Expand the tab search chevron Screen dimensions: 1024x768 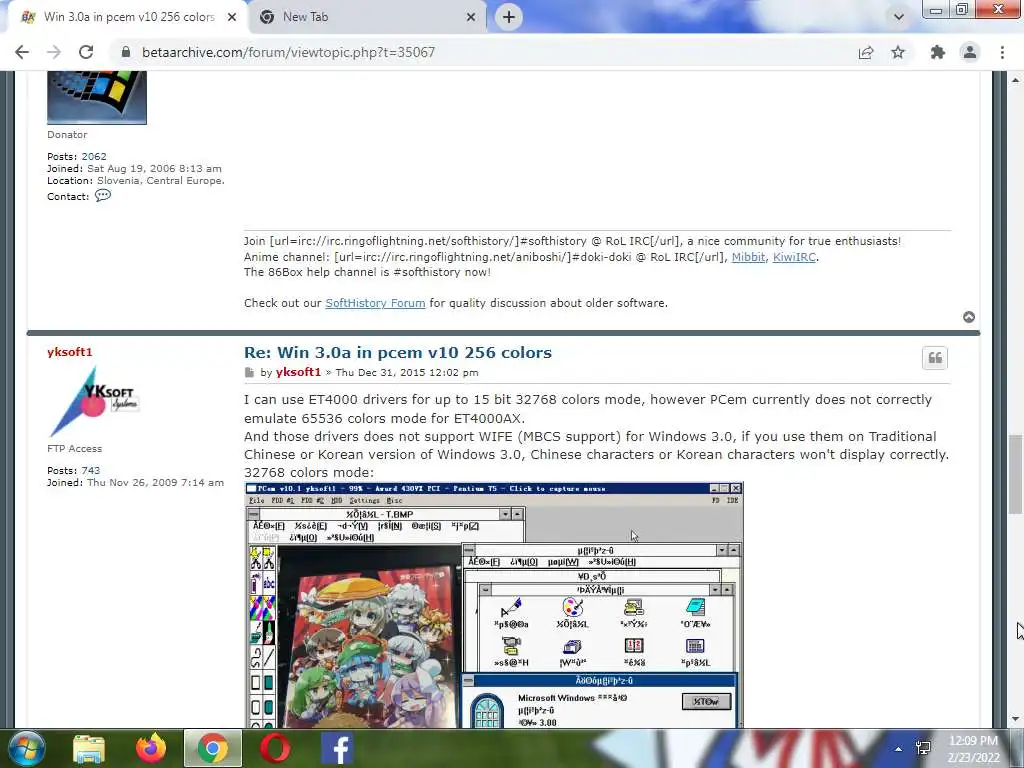[899, 17]
